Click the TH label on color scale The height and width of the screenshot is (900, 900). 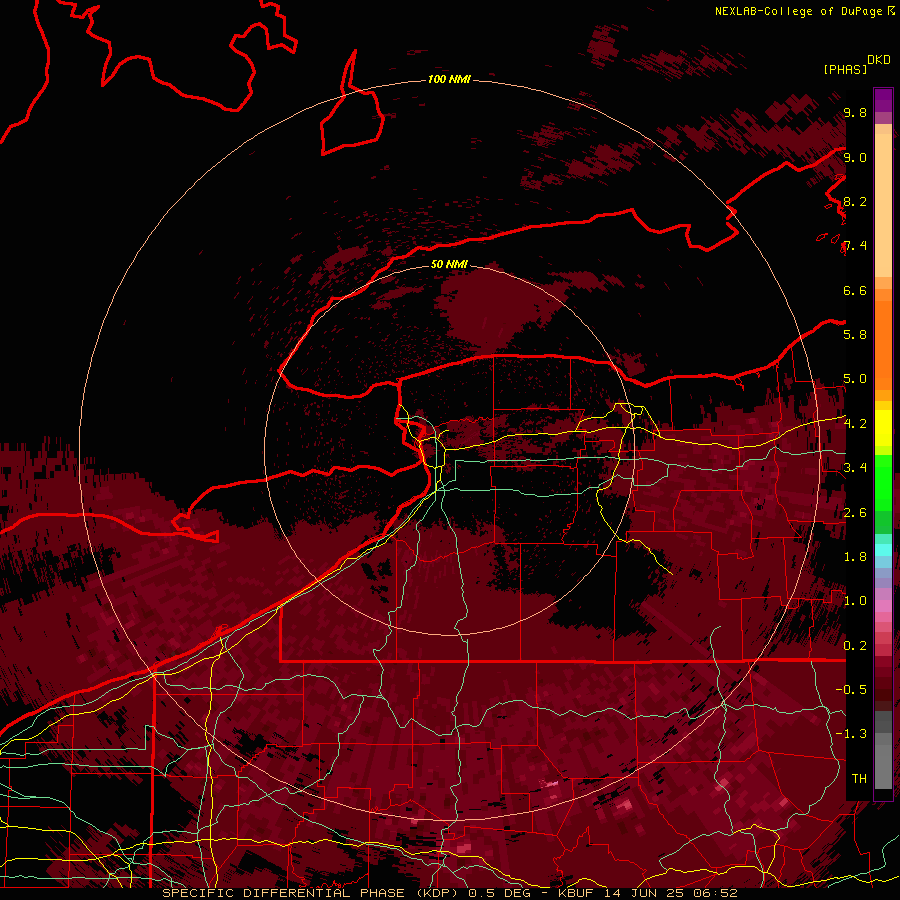coord(859,779)
